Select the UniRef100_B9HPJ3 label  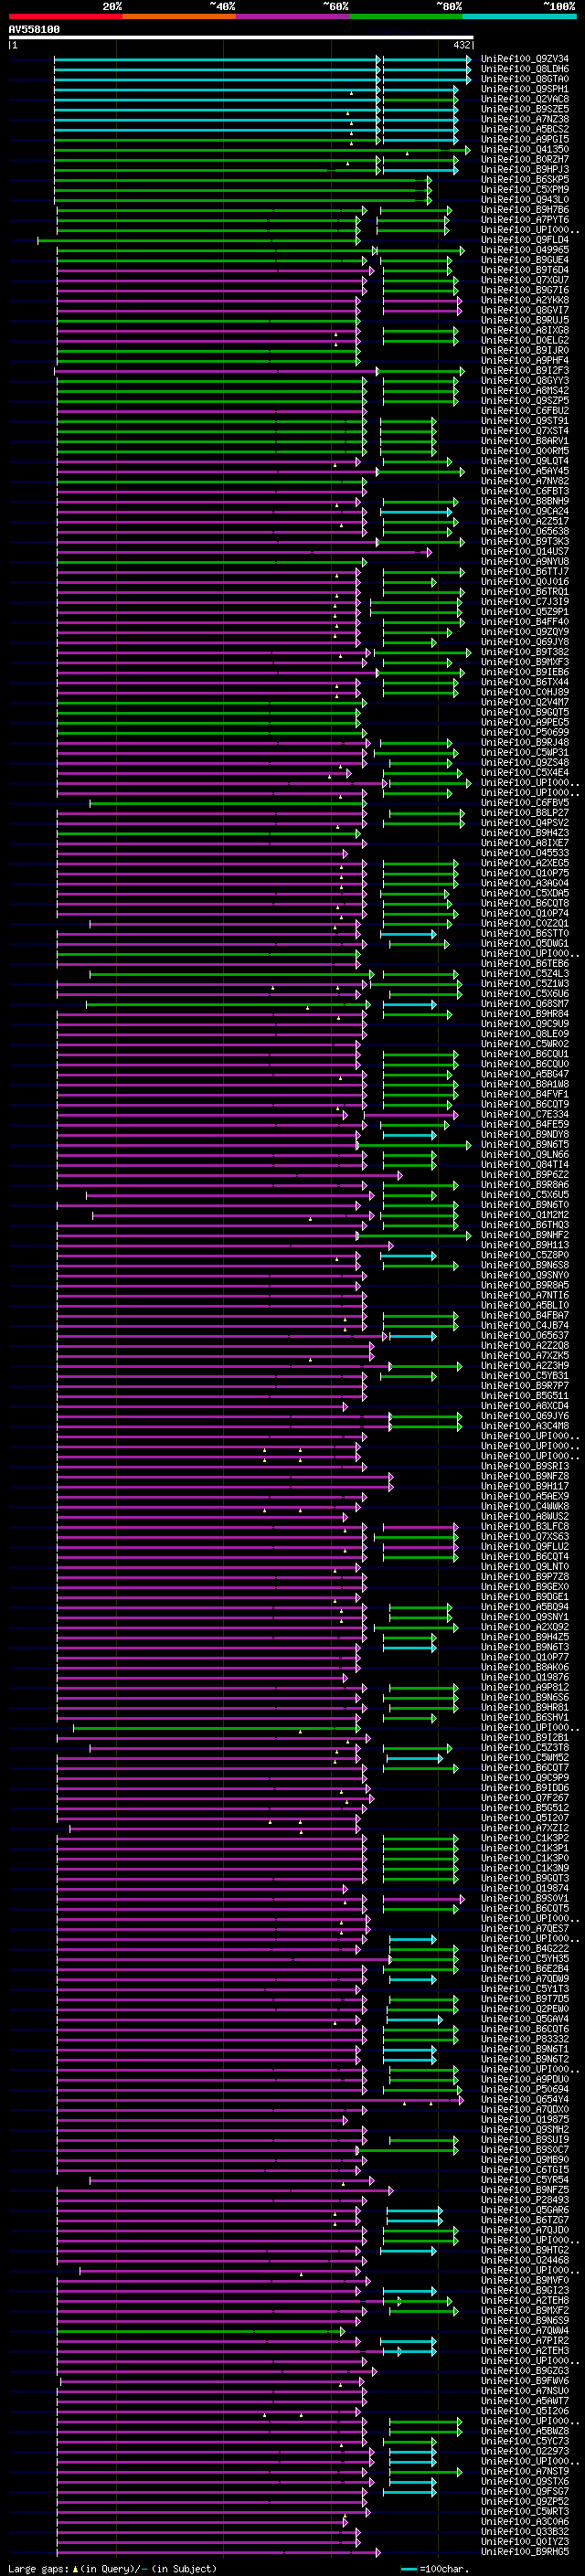(525, 170)
